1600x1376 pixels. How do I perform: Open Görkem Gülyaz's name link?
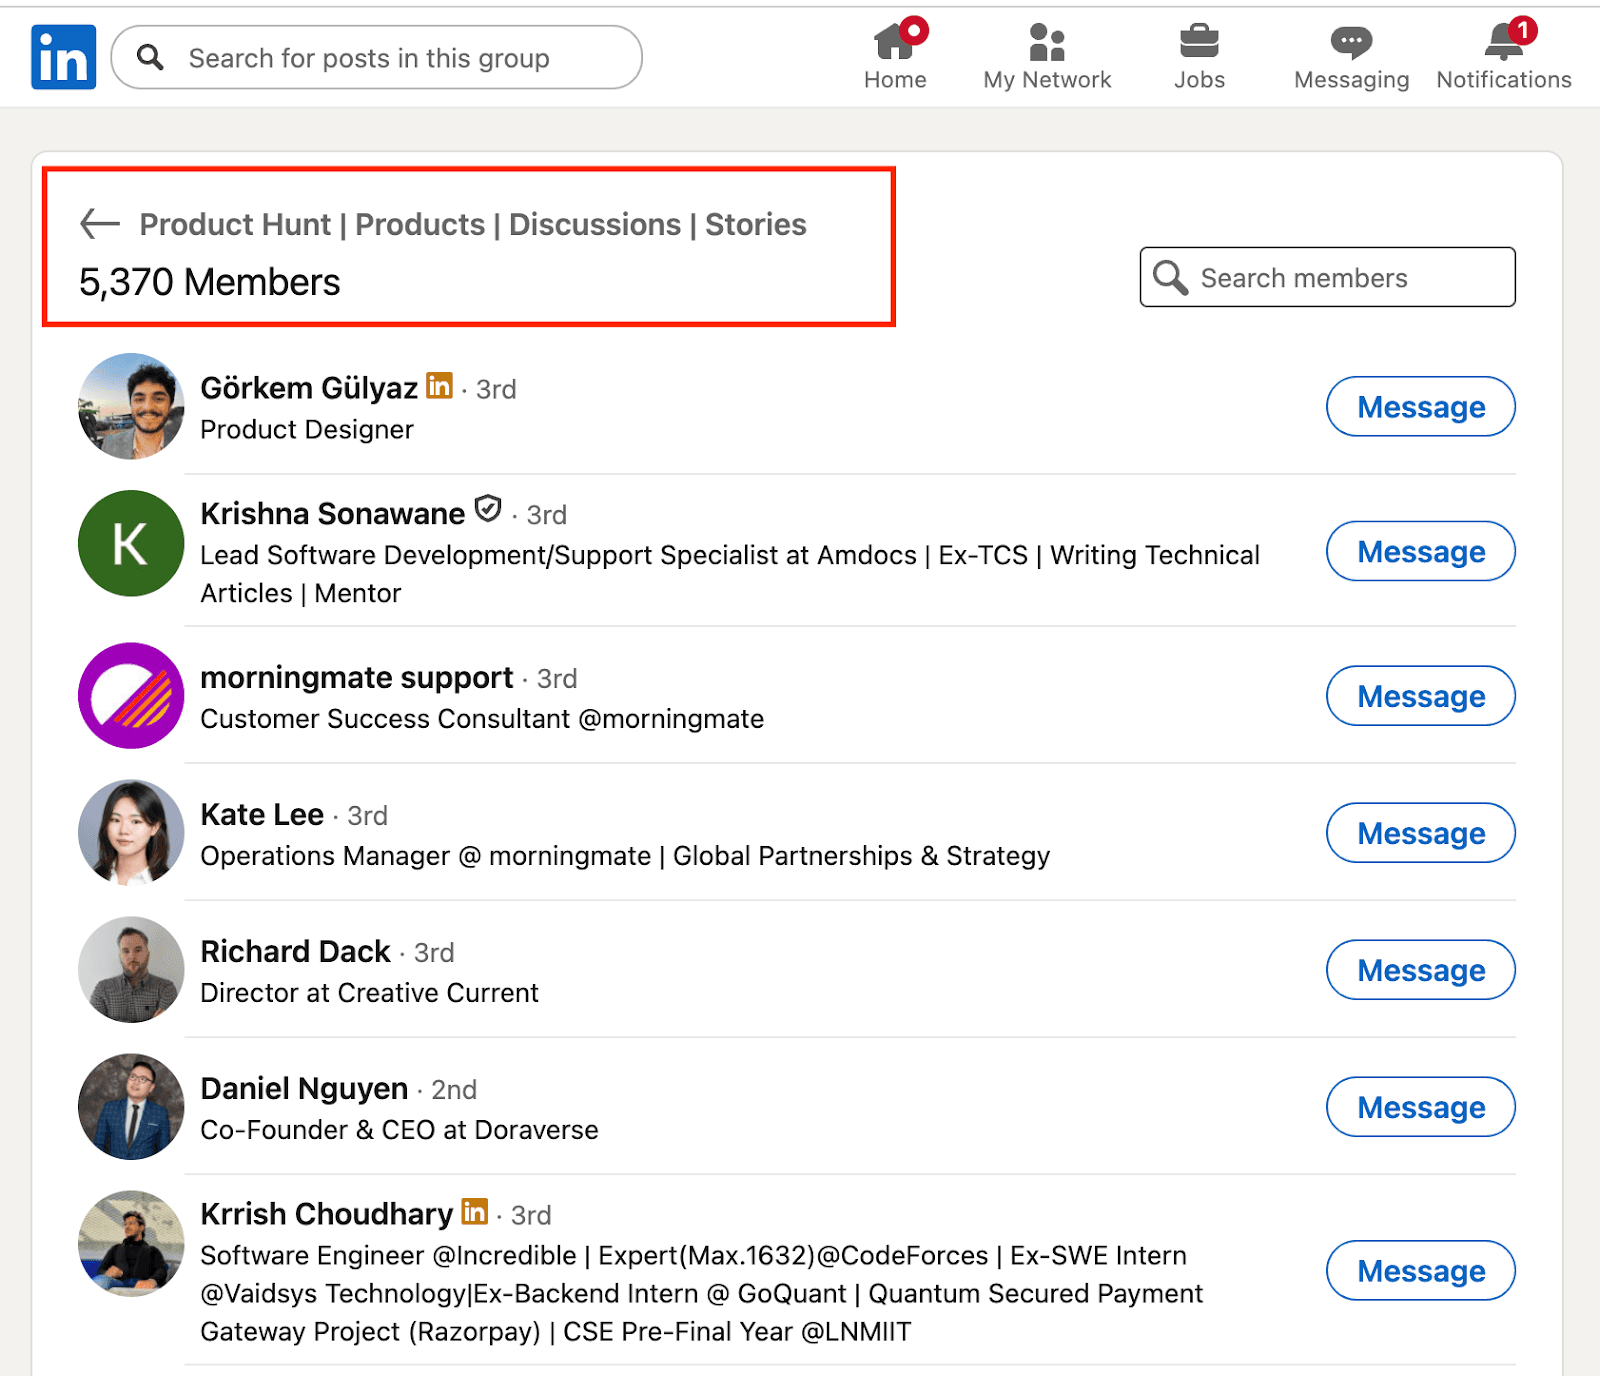[x=309, y=388]
